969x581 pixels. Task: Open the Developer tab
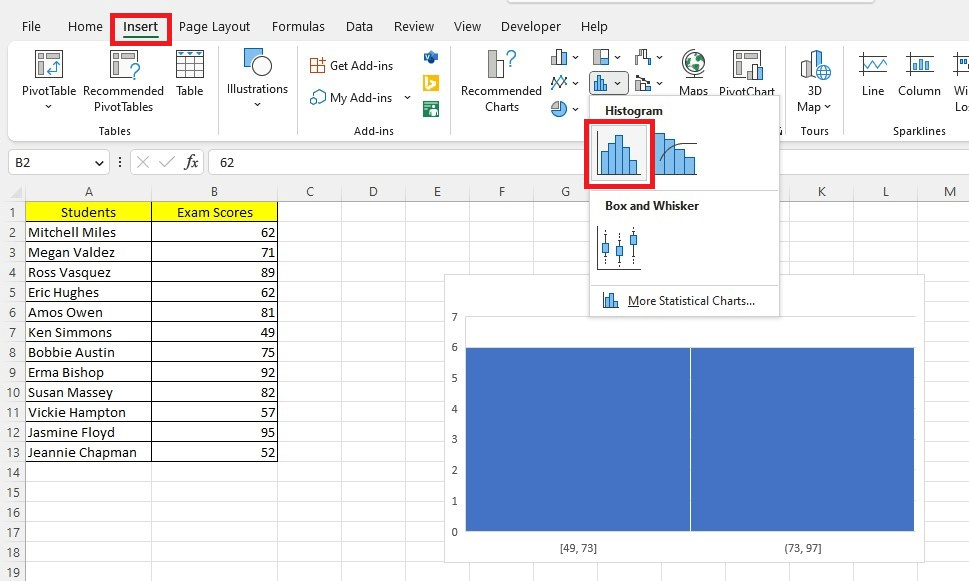click(530, 26)
